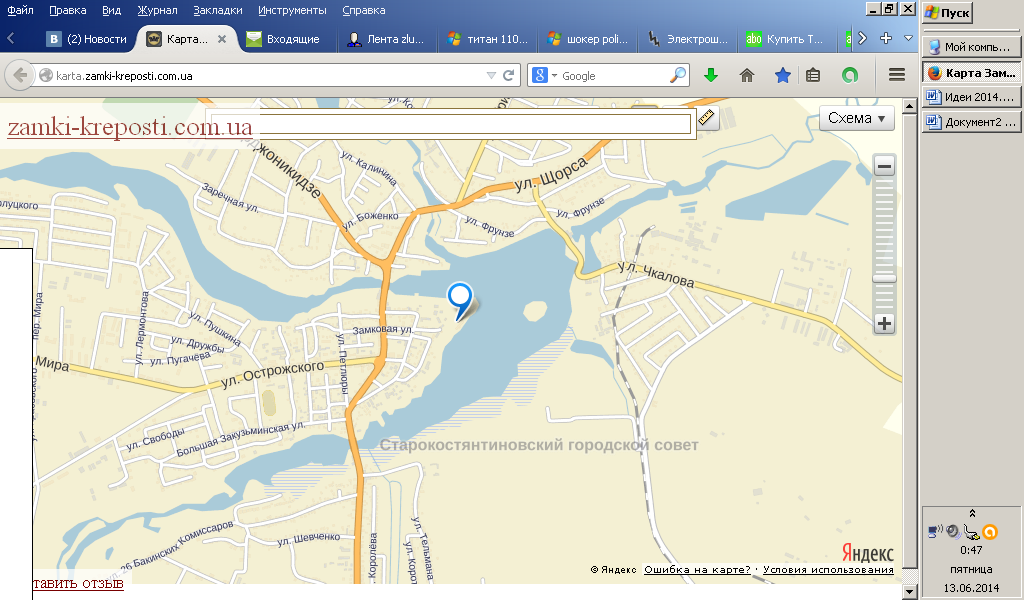Viewport: 1024px width, 600px height.
Task: Click the blue location marker pin
Action: pos(460,301)
